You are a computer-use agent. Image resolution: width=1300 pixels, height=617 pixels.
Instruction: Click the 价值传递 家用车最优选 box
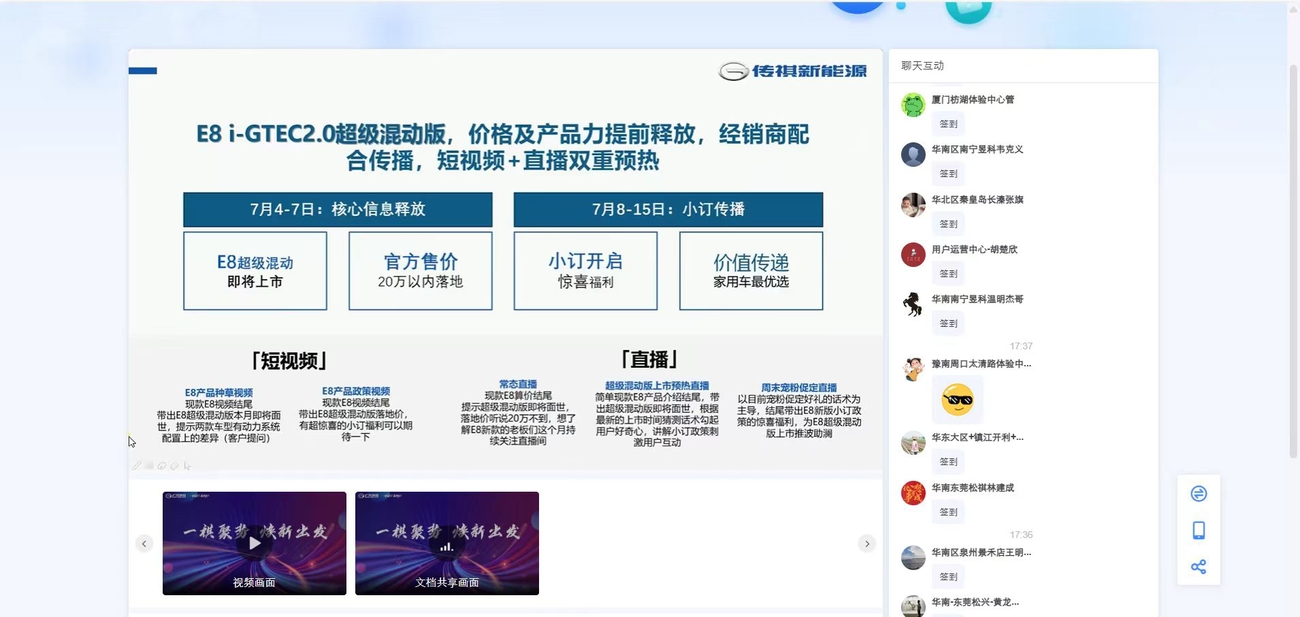pos(751,271)
